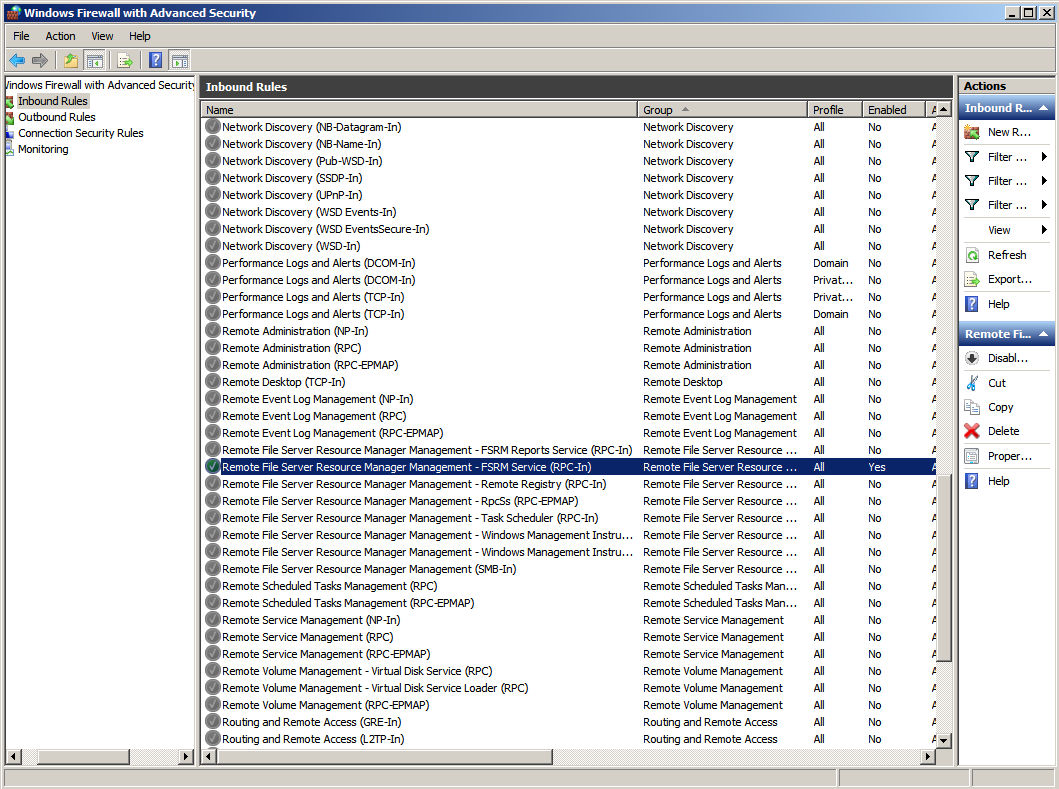Screen dimensions: 1059x789
Task: Select Monitoring in the tree
Action: pos(43,149)
